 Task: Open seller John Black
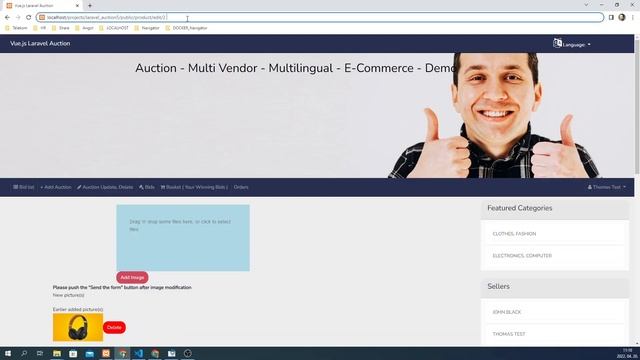tap(507, 312)
